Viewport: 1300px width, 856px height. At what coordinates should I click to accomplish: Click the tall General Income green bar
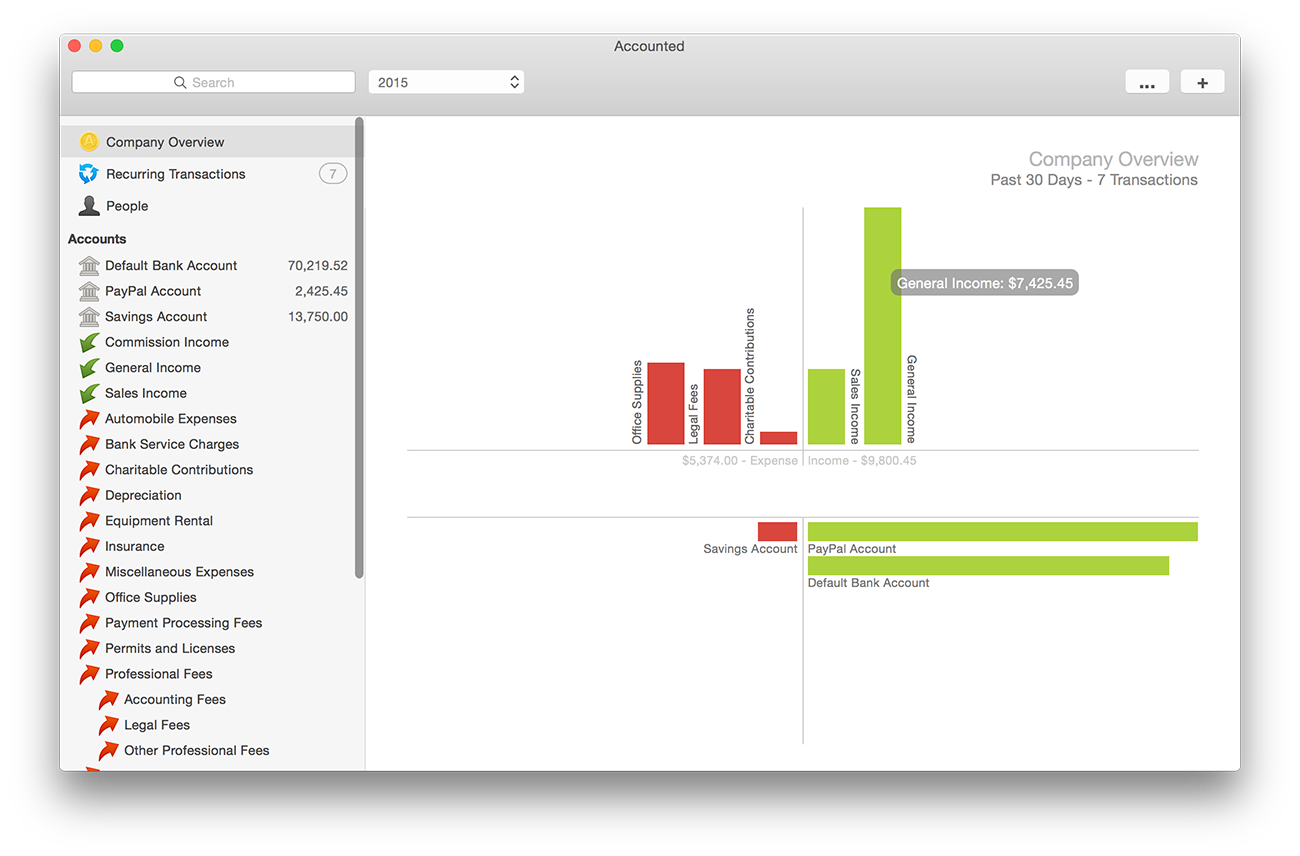click(883, 326)
